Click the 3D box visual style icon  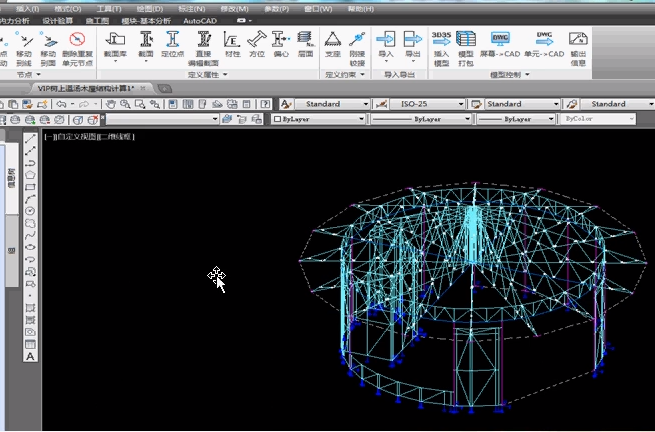coord(78,120)
